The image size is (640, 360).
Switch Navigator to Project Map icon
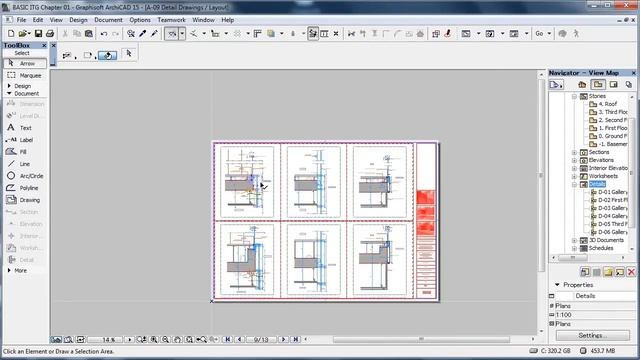click(x=582, y=84)
